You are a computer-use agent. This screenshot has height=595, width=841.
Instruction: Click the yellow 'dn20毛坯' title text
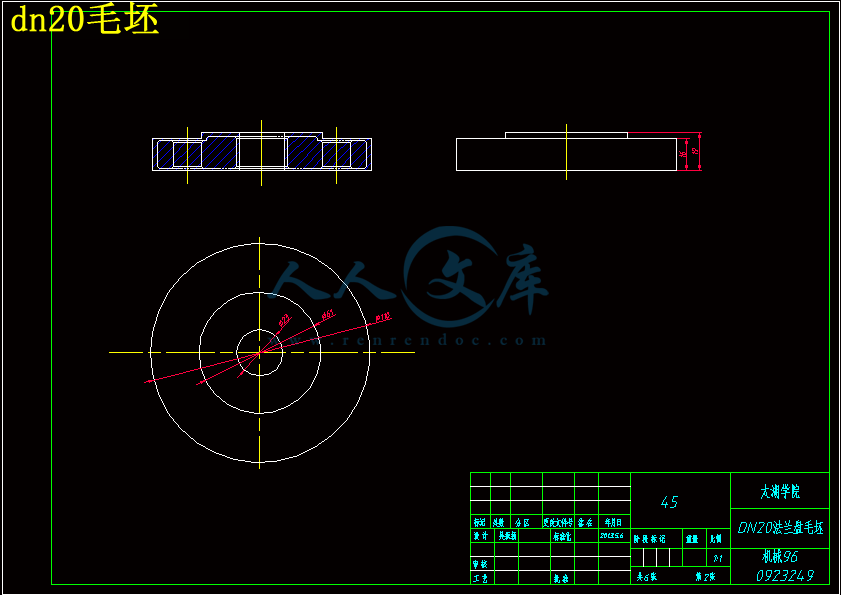[x=85, y=21]
